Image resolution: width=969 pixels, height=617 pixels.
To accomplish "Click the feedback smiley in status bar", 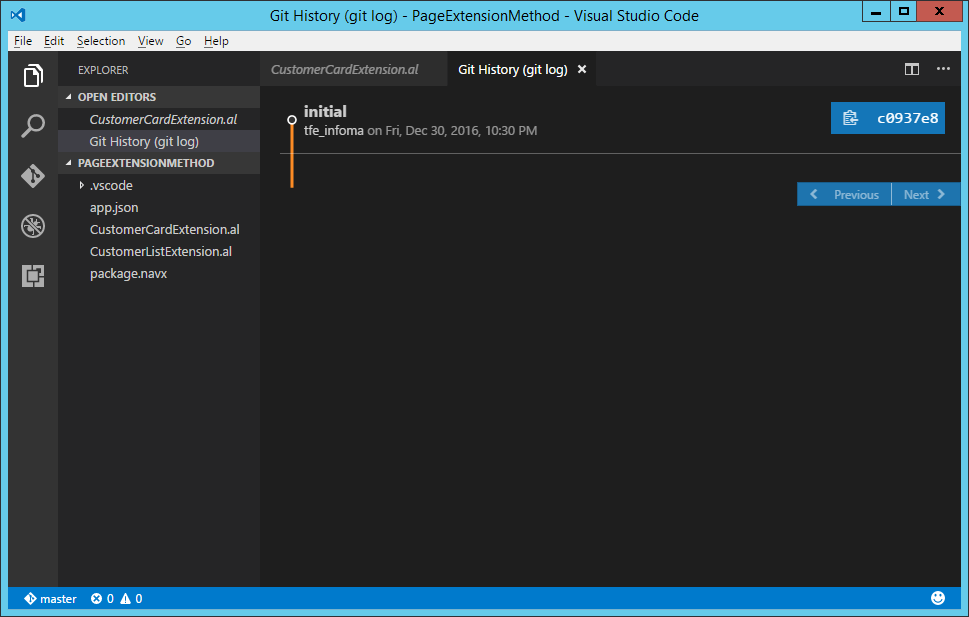I will [937, 598].
